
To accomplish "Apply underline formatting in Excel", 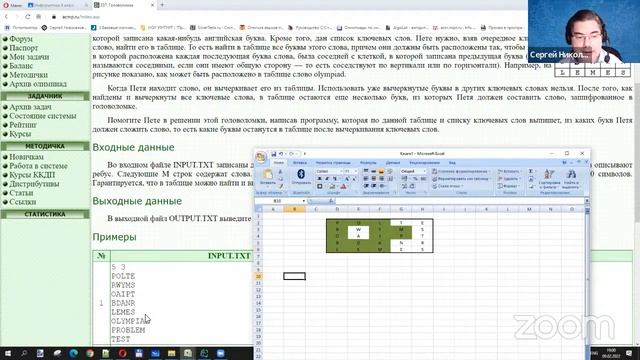I will [335, 179].
